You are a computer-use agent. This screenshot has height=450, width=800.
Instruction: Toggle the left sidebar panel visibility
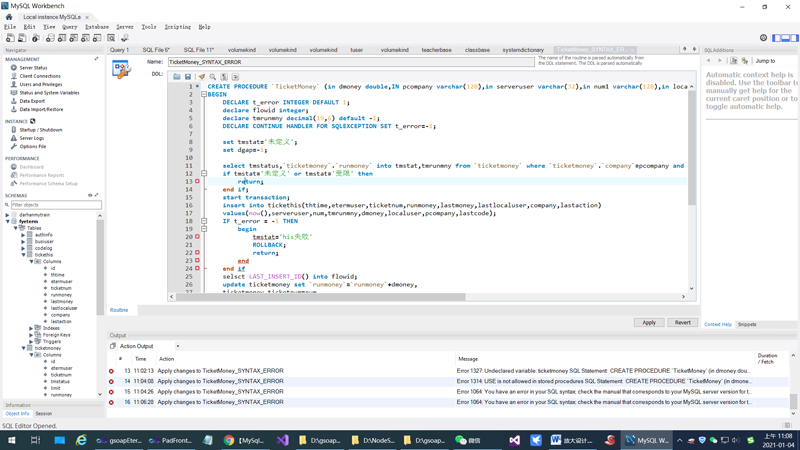(777, 38)
